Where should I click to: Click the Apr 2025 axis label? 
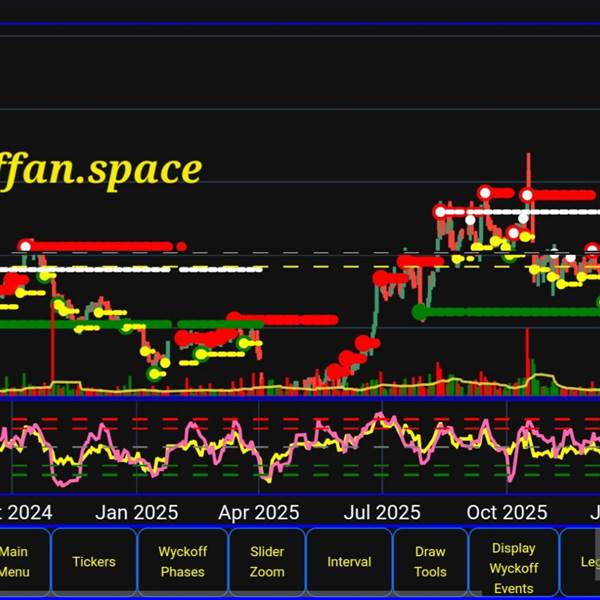coord(259,512)
